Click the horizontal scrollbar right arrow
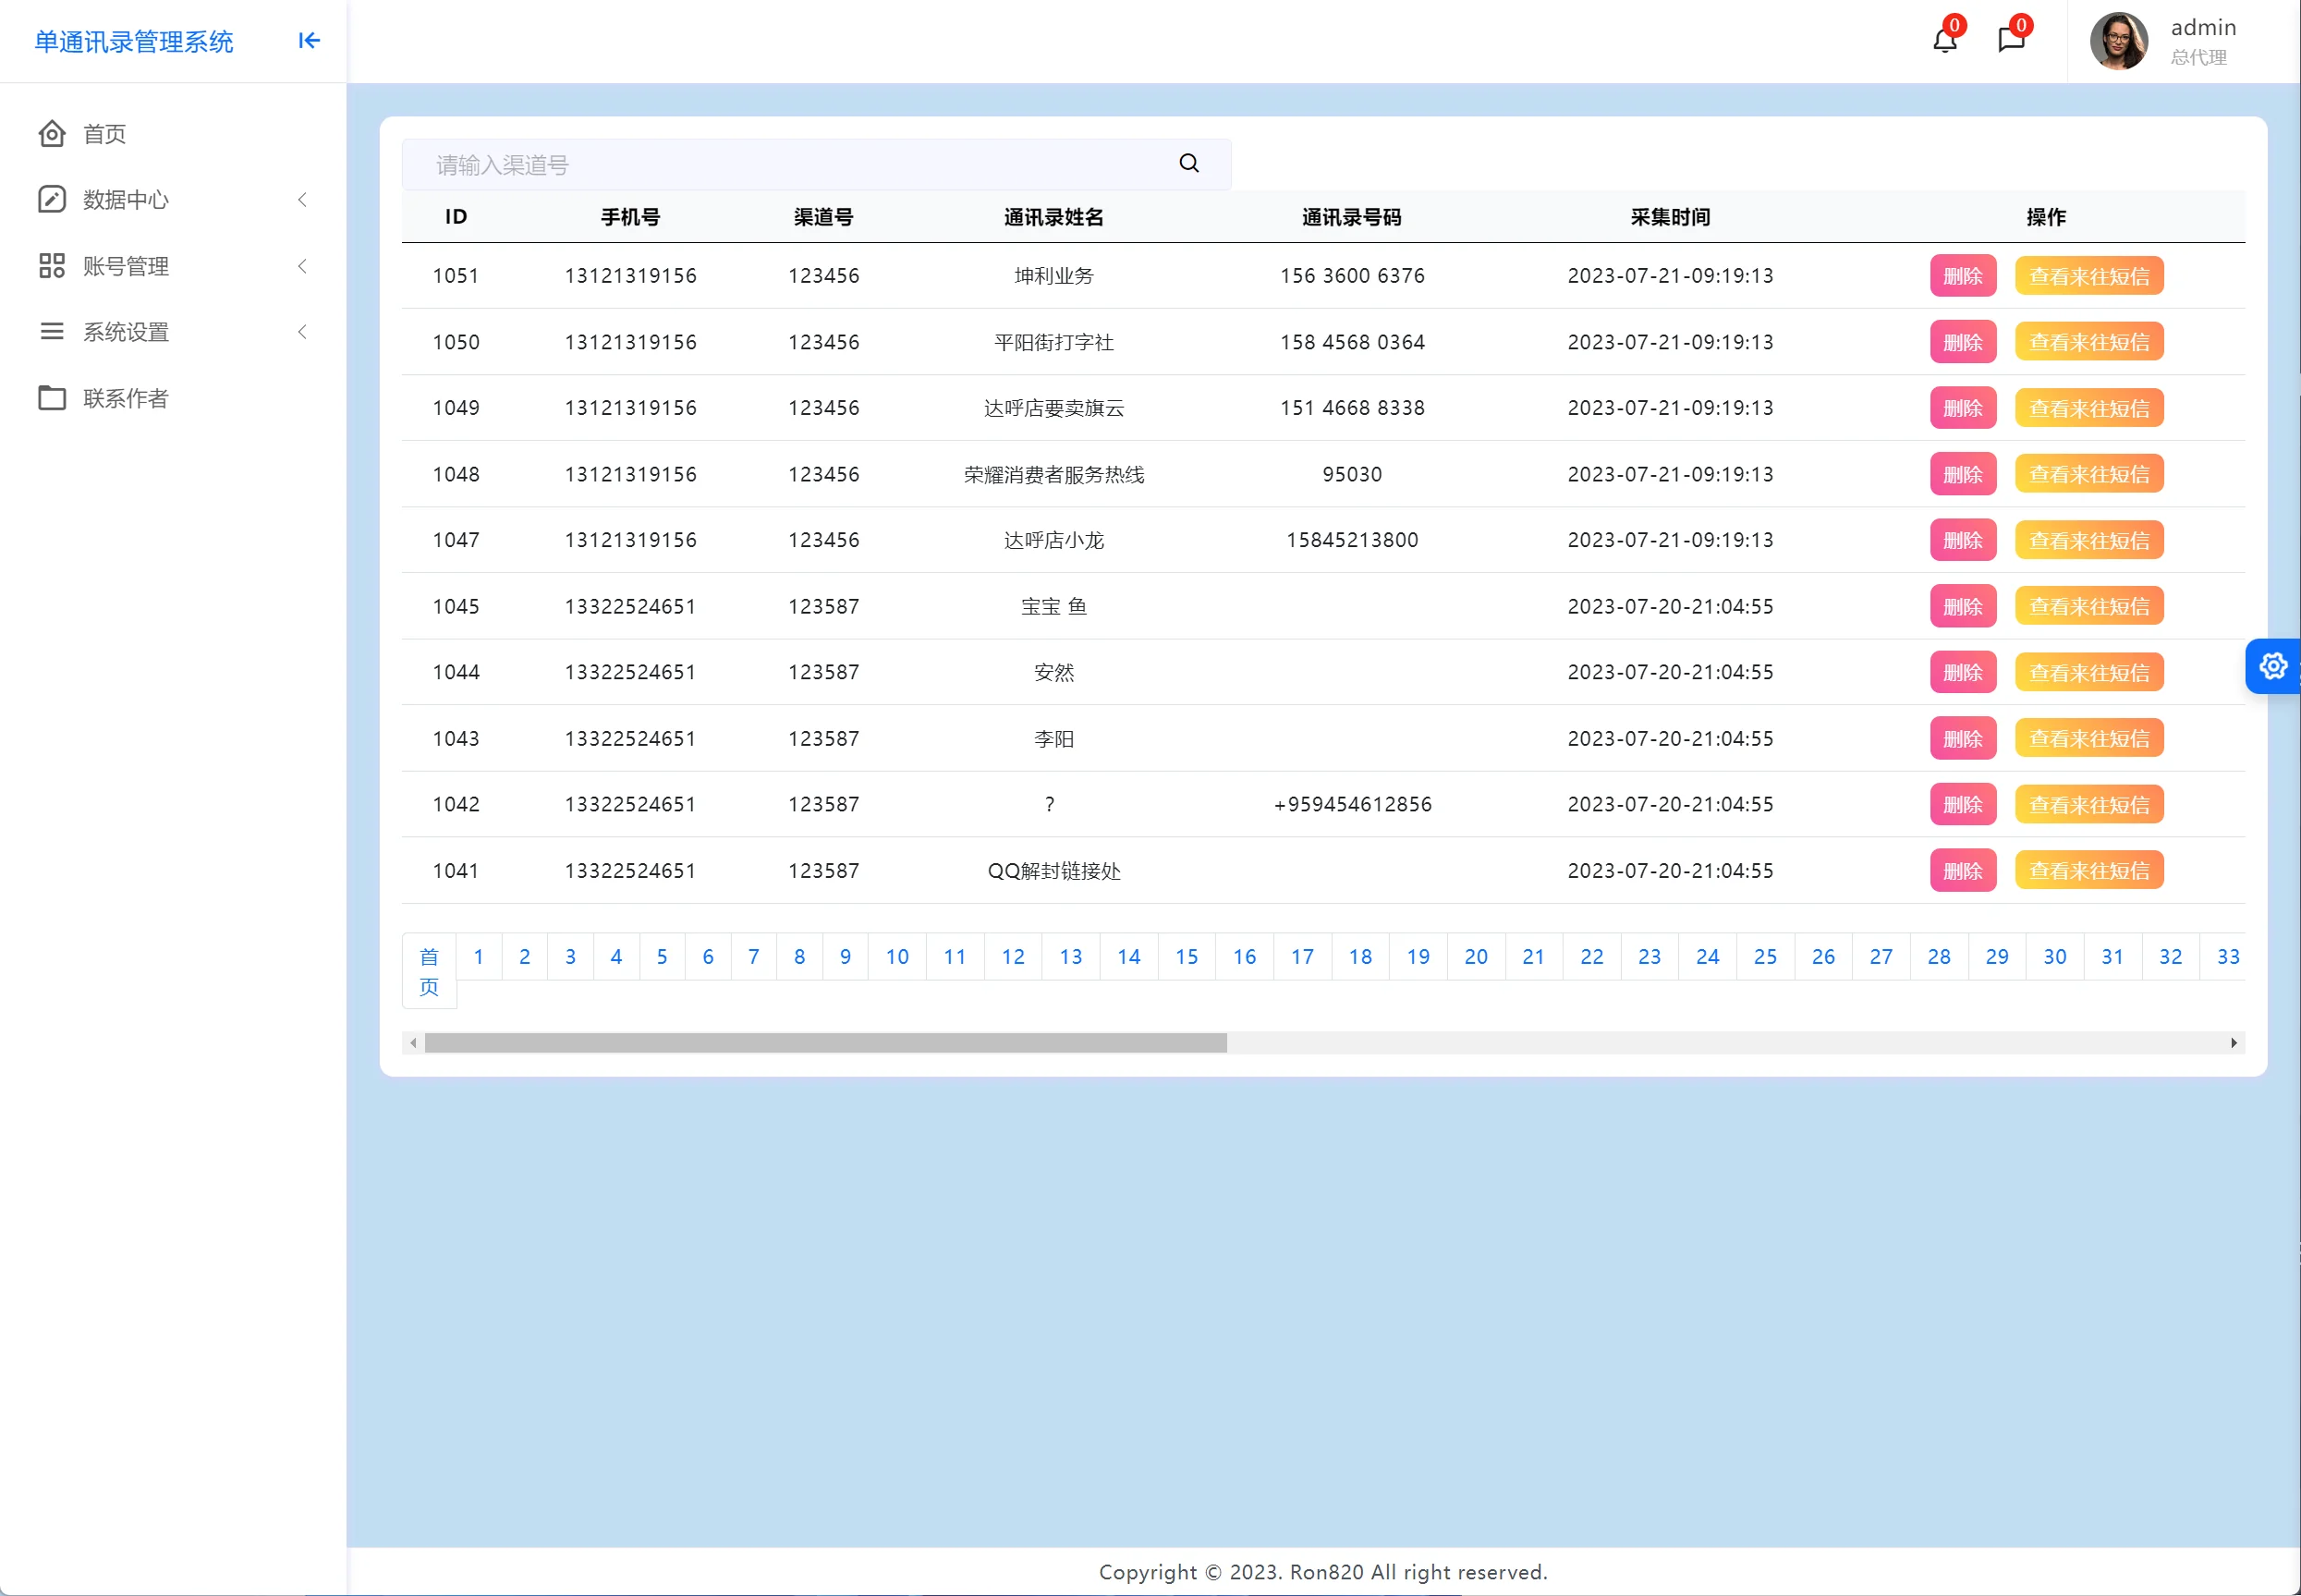The image size is (2301, 1596). [x=2233, y=1043]
